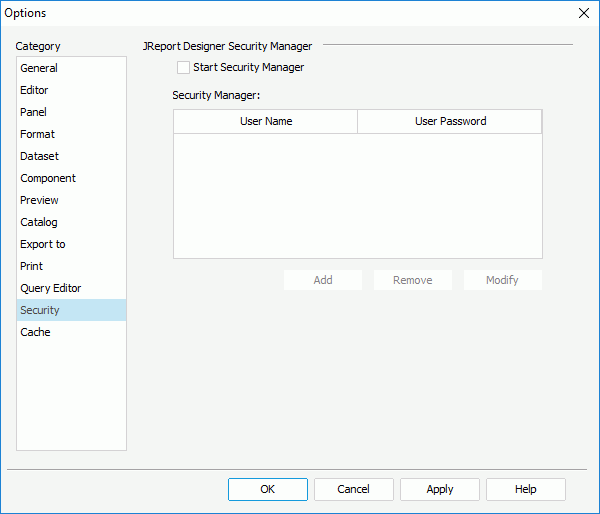
Task: Switch to Panel category
Action: coord(71,112)
